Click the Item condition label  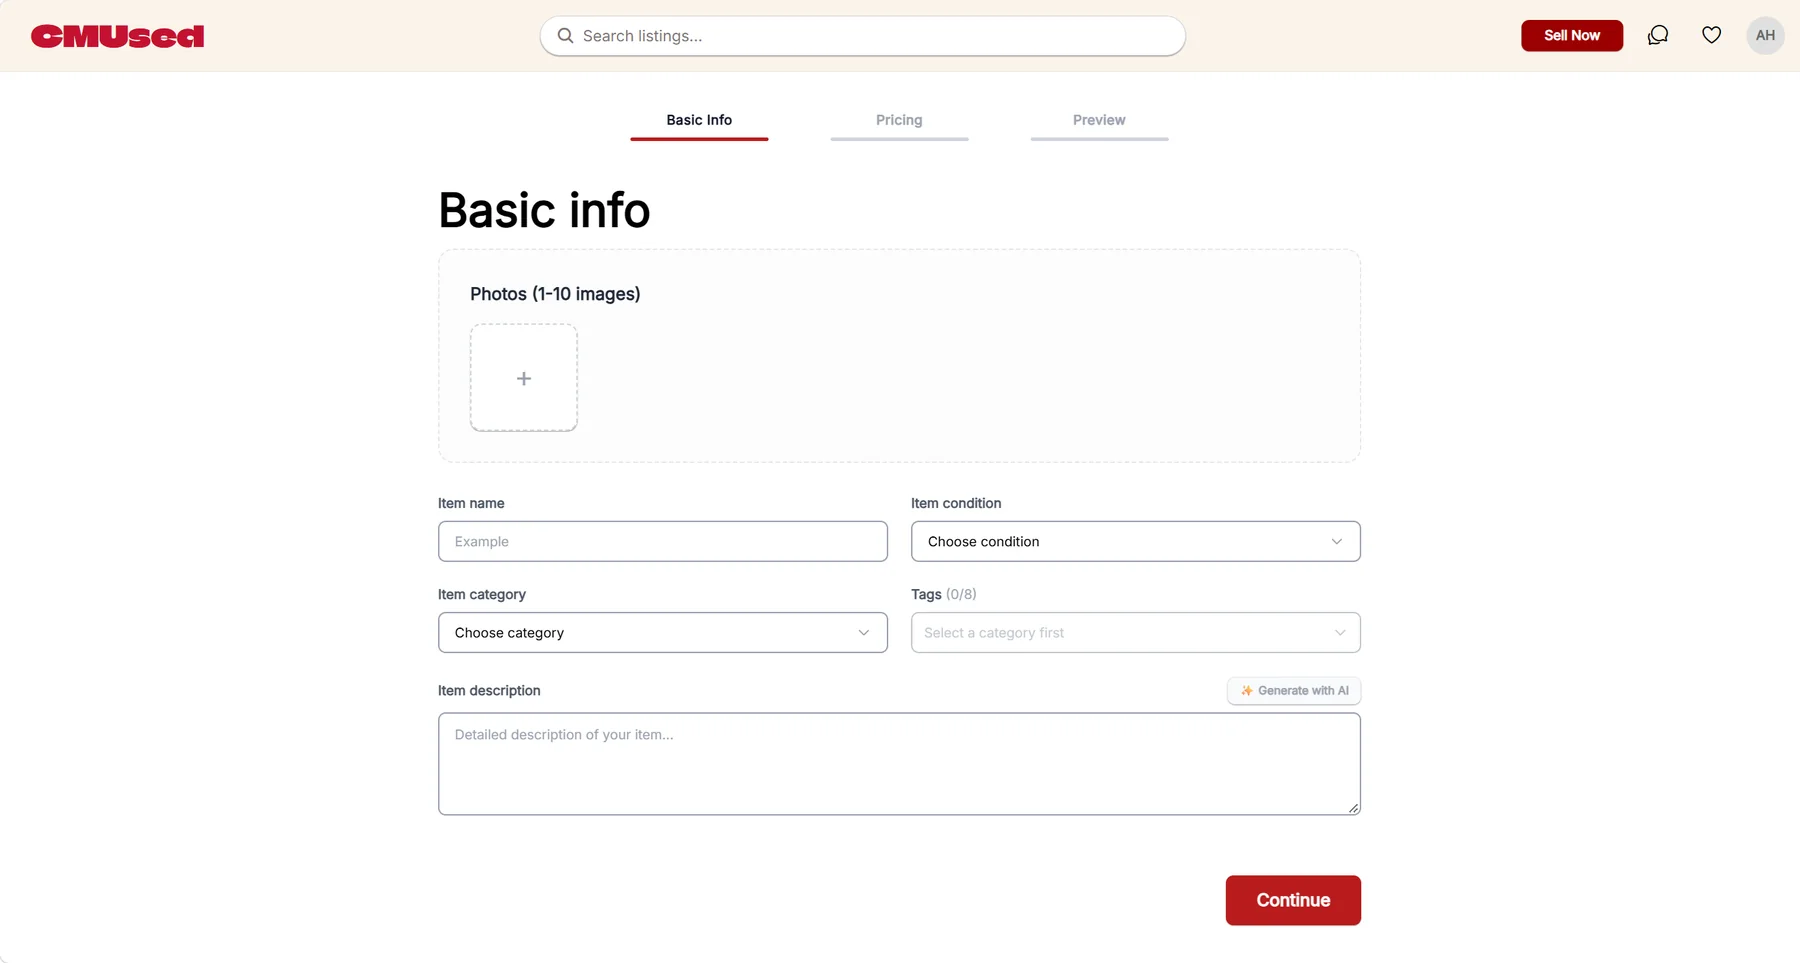pyautogui.click(x=956, y=503)
